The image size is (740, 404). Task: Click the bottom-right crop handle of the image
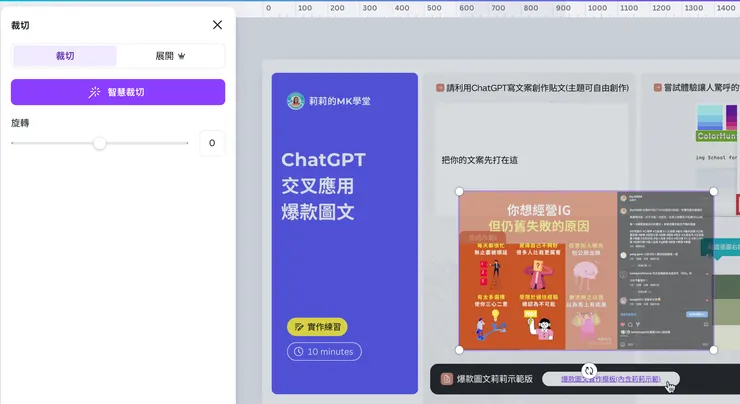(x=713, y=350)
